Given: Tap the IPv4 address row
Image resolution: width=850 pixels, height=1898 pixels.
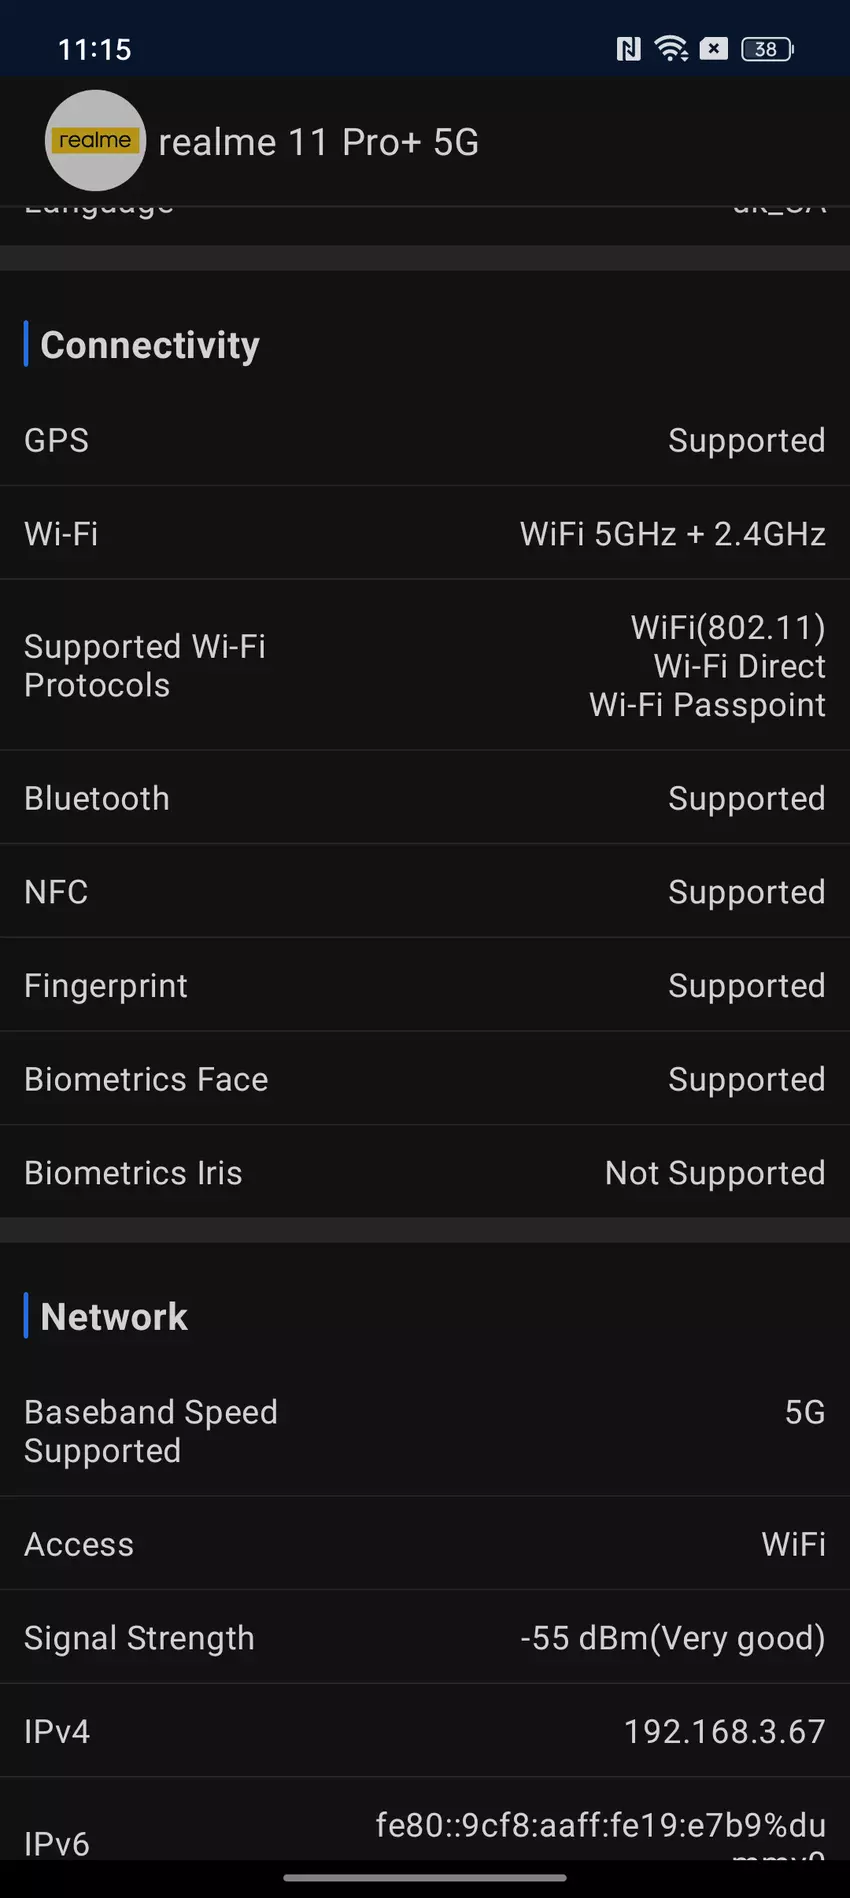Looking at the screenshot, I should click(425, 1731).
